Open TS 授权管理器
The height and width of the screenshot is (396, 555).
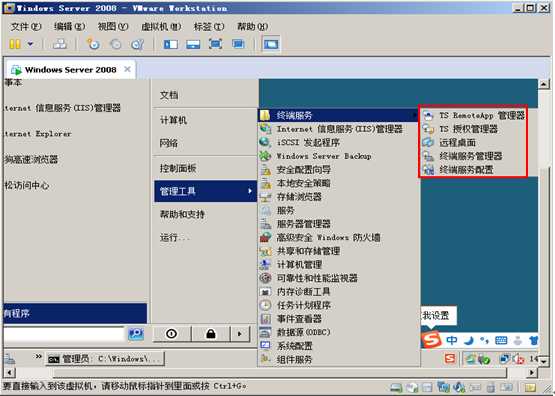pyautogui.click(x=473, y=129)
